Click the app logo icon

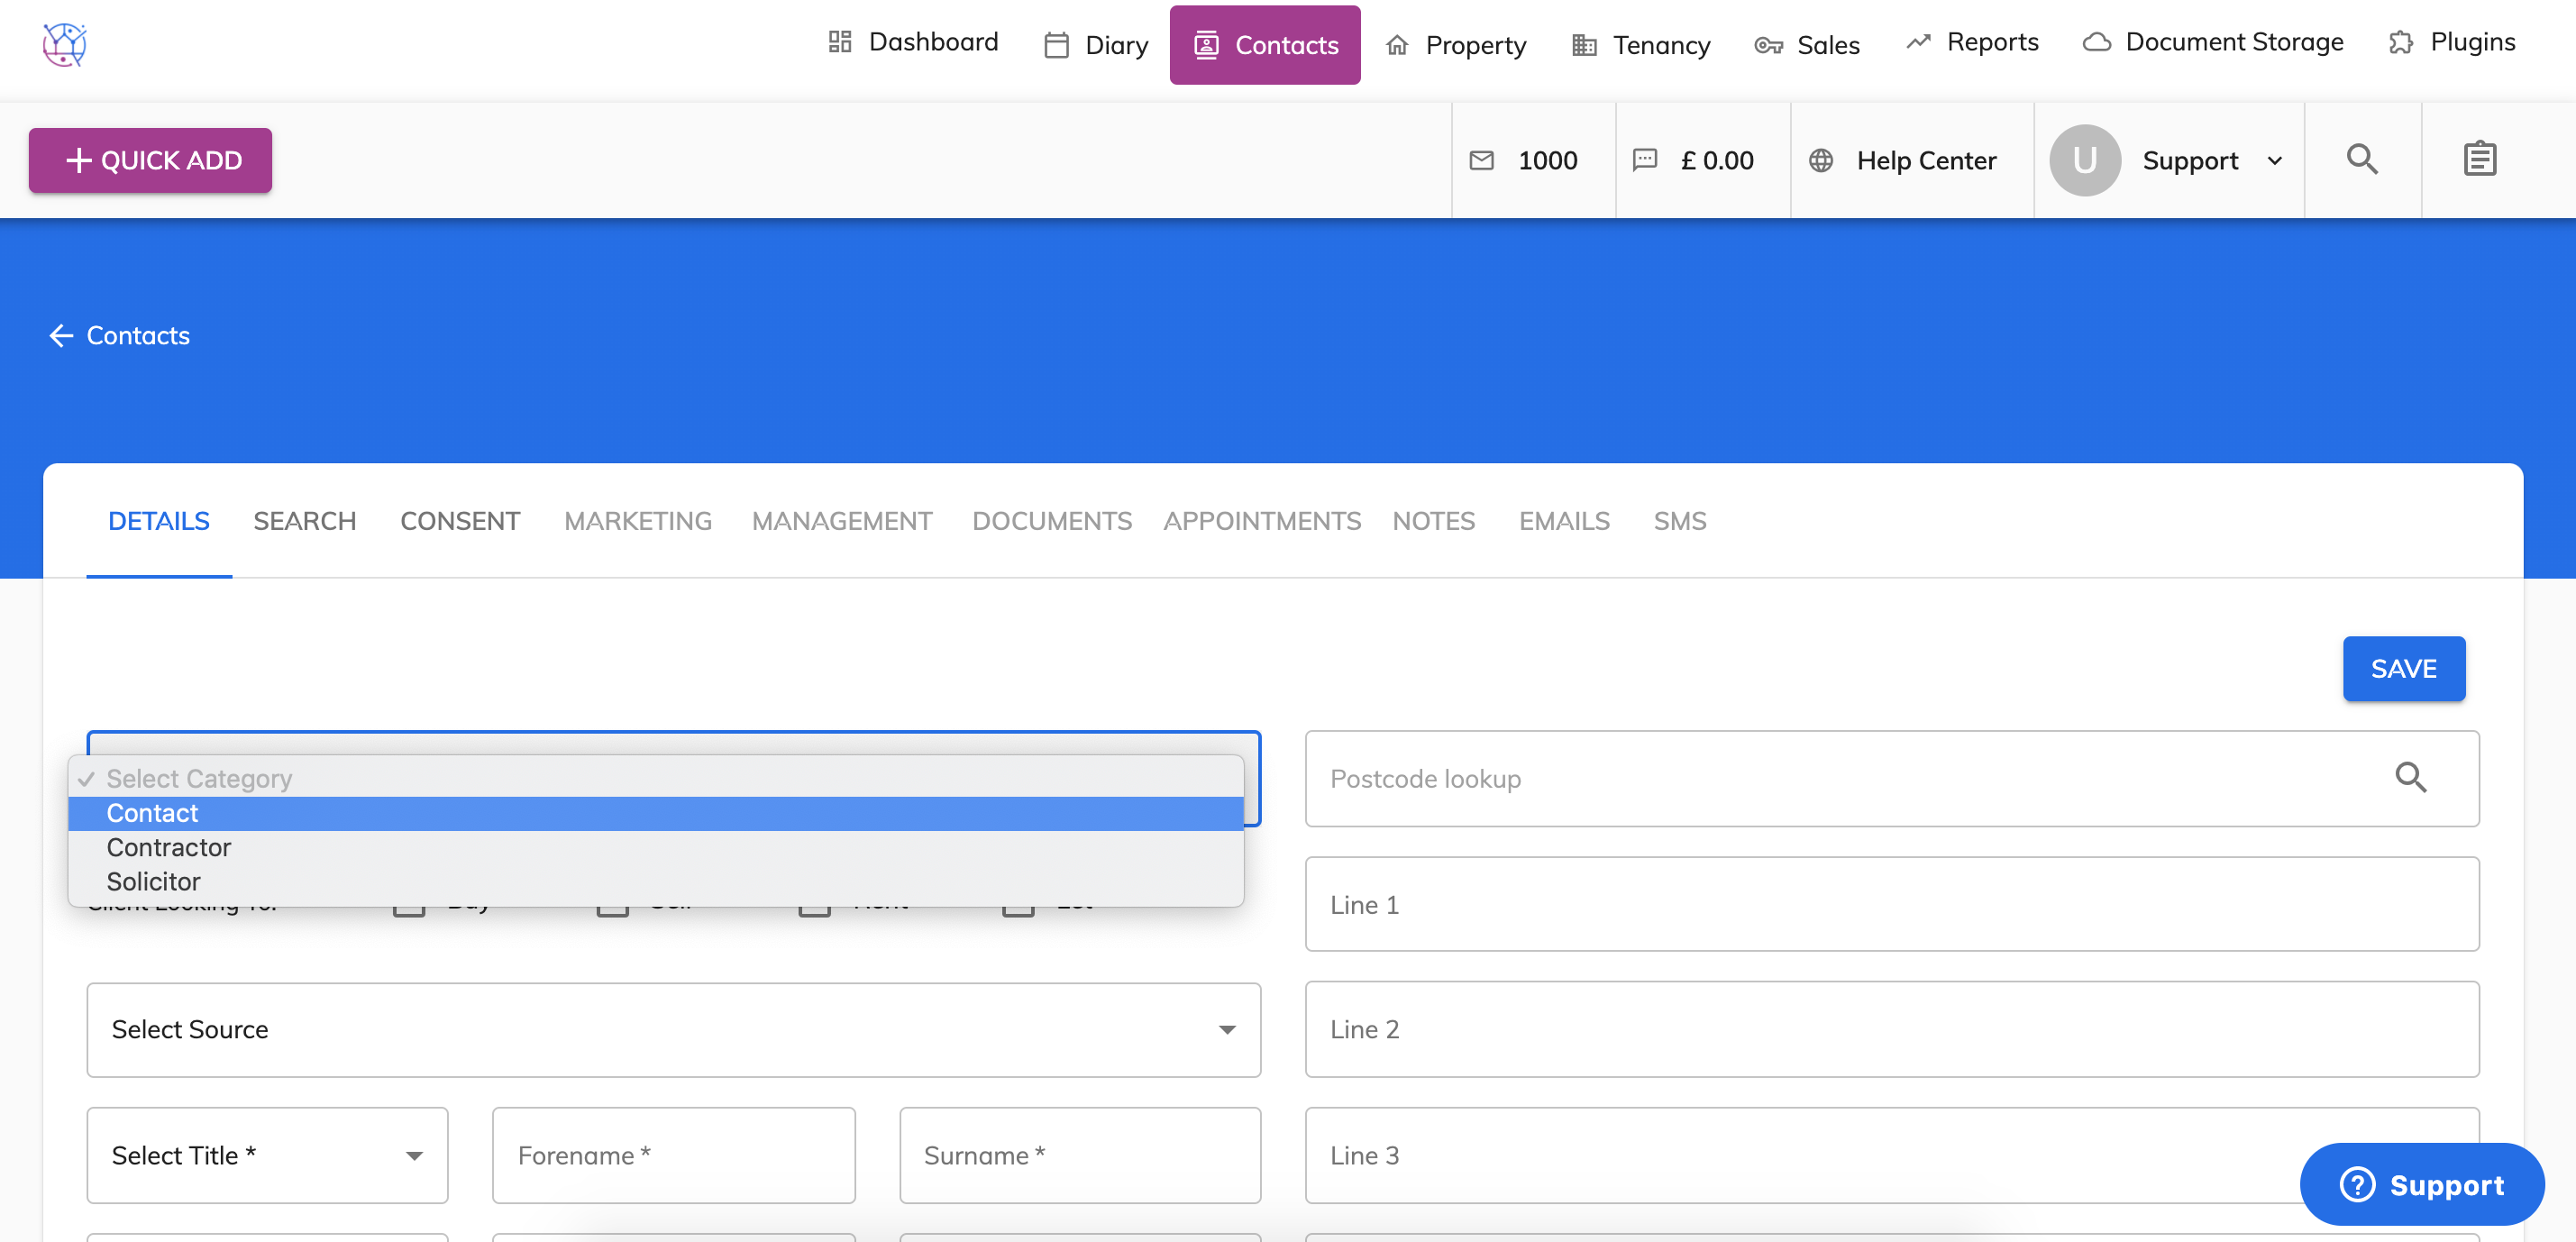point(65,44)
